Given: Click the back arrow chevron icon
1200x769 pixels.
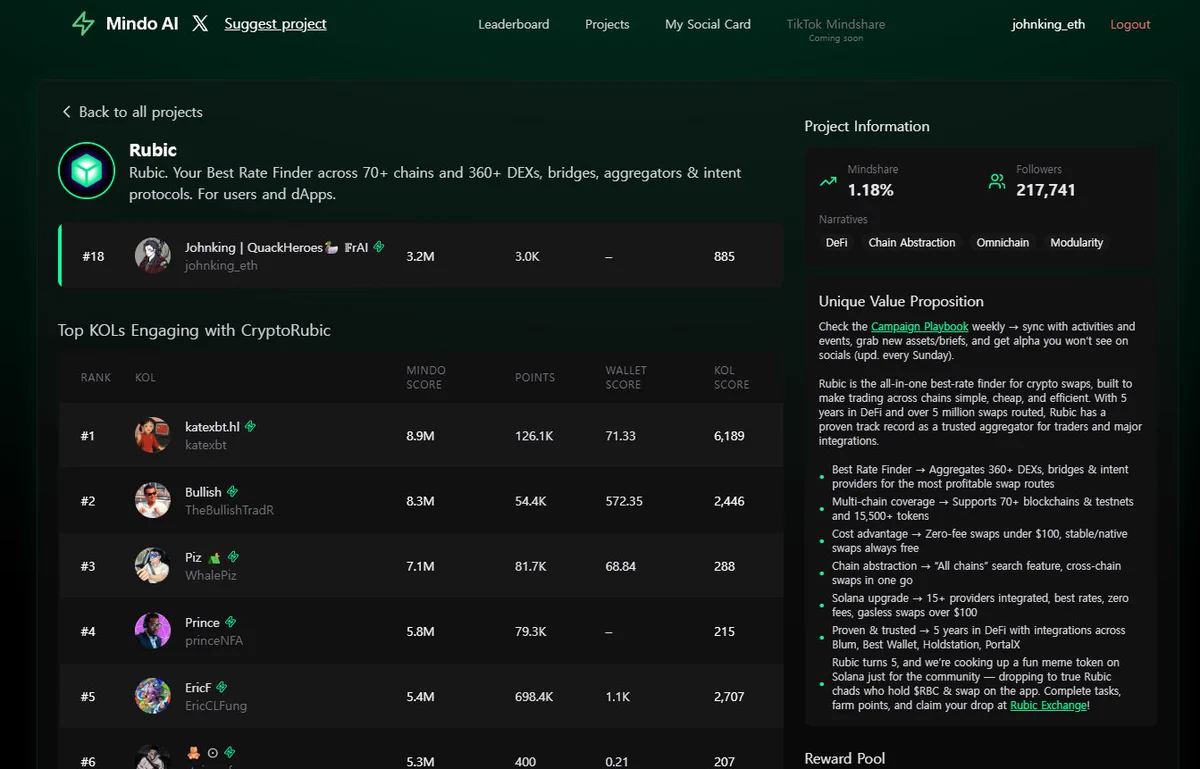Looking at the screenshot, I should click(x=67, y=112).
